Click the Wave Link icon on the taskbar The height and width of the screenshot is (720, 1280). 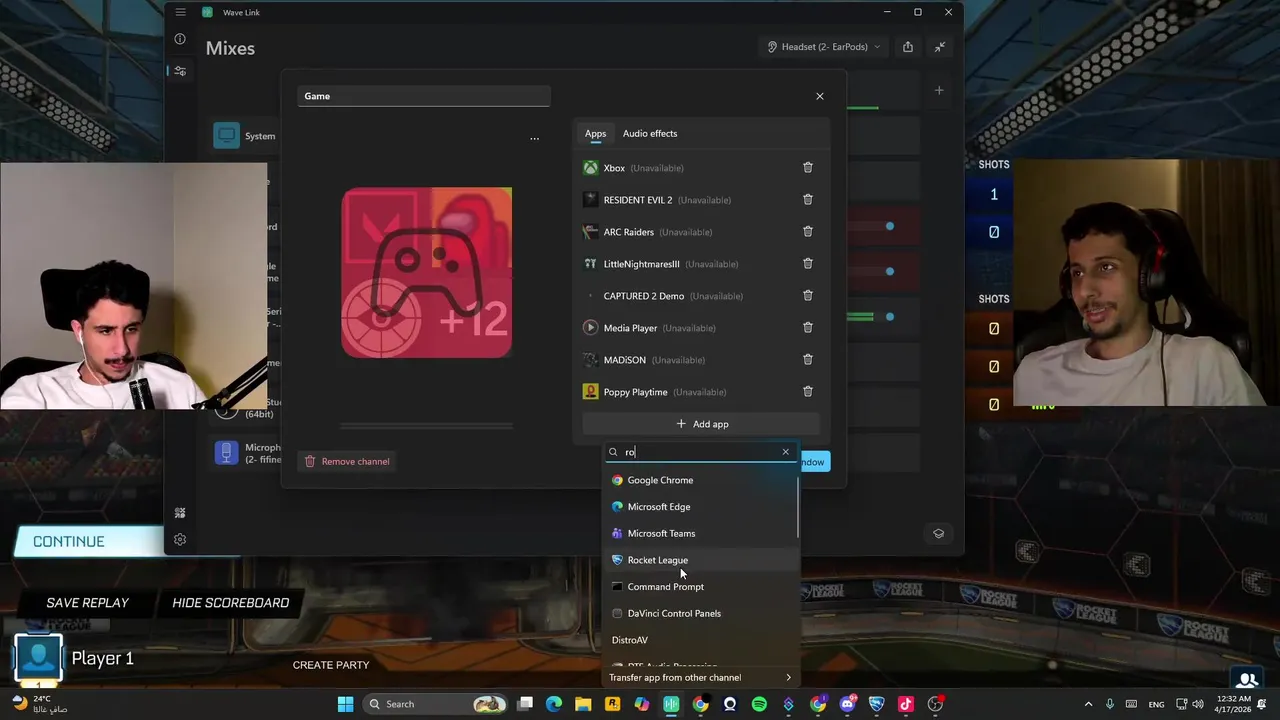point(671,704)
